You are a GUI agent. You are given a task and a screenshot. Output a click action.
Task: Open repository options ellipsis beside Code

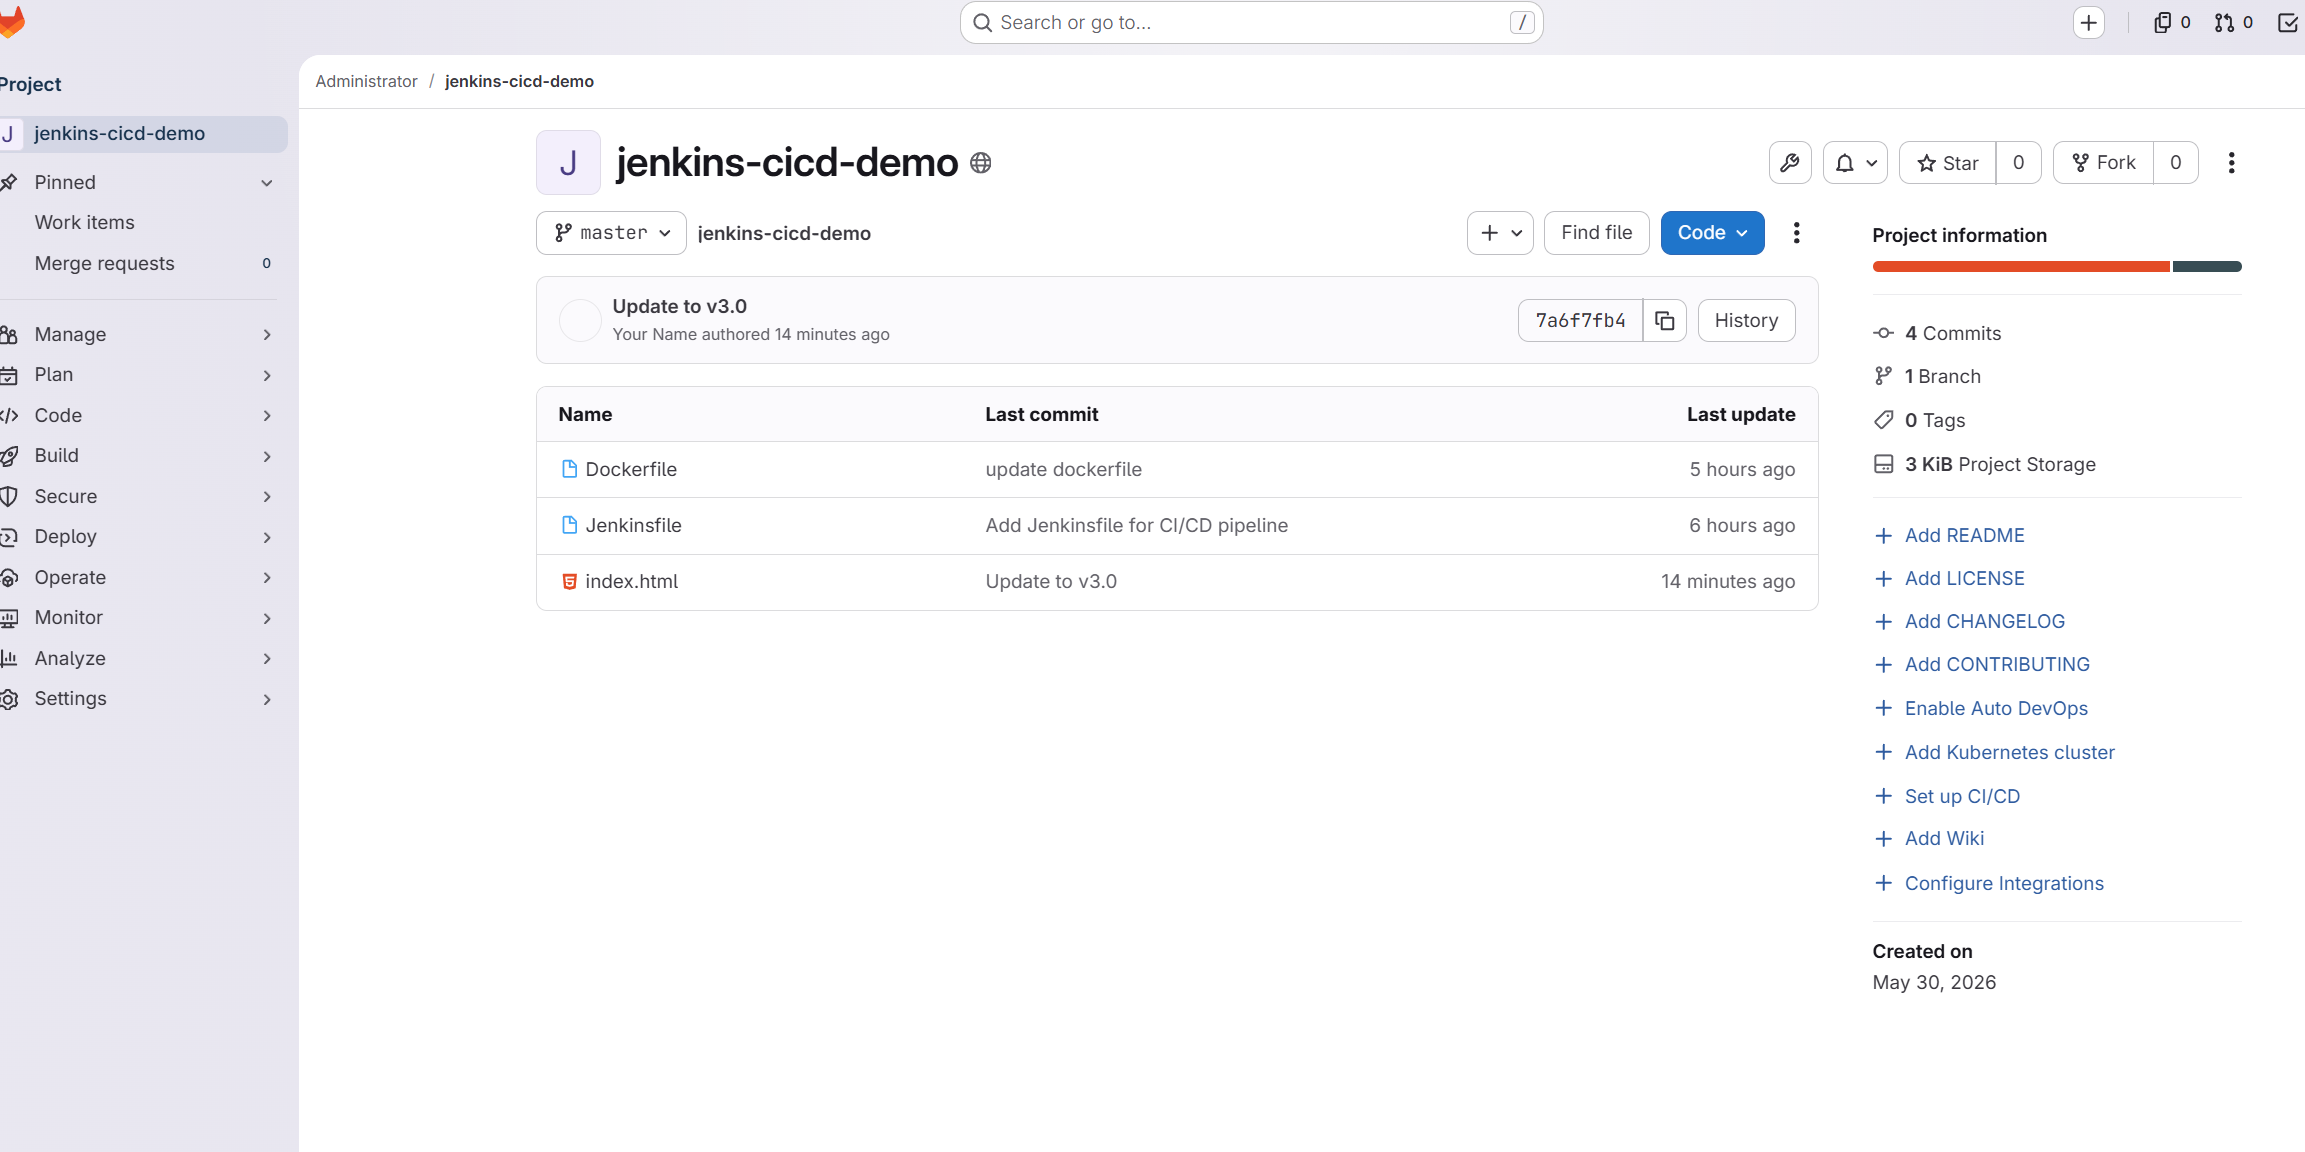1796,233
